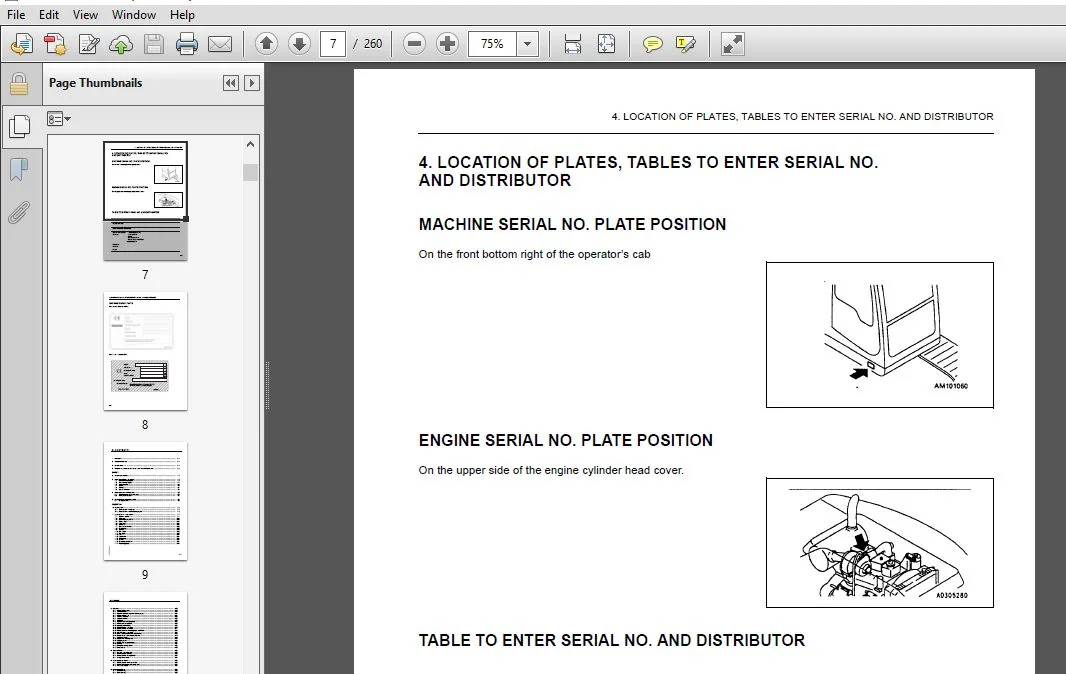Click the security padlock icon in sidebar
The width and height of the screenshot is (1066, 674).
tap(19, 84)
